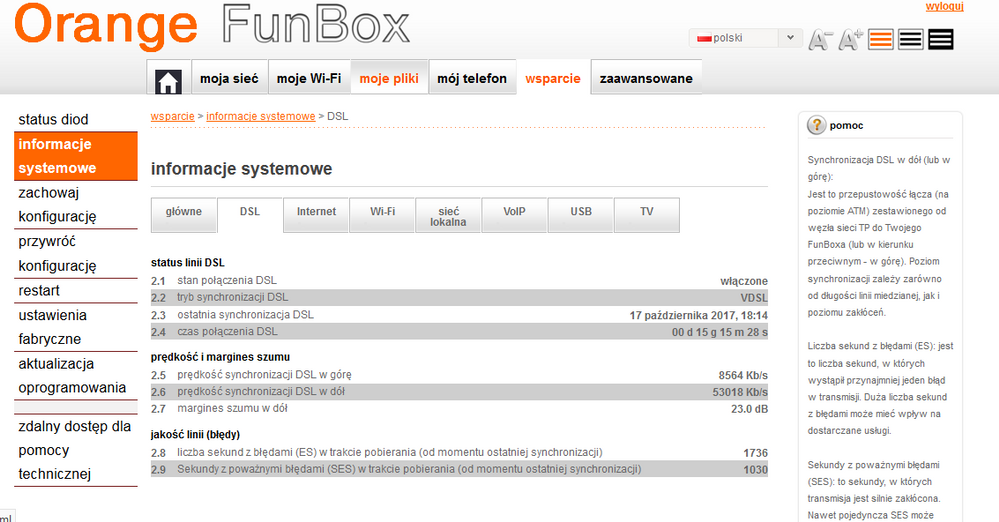Click the home icon in navigation bar
The width and height of the screenshot is (999, 522).
point(168,79)
